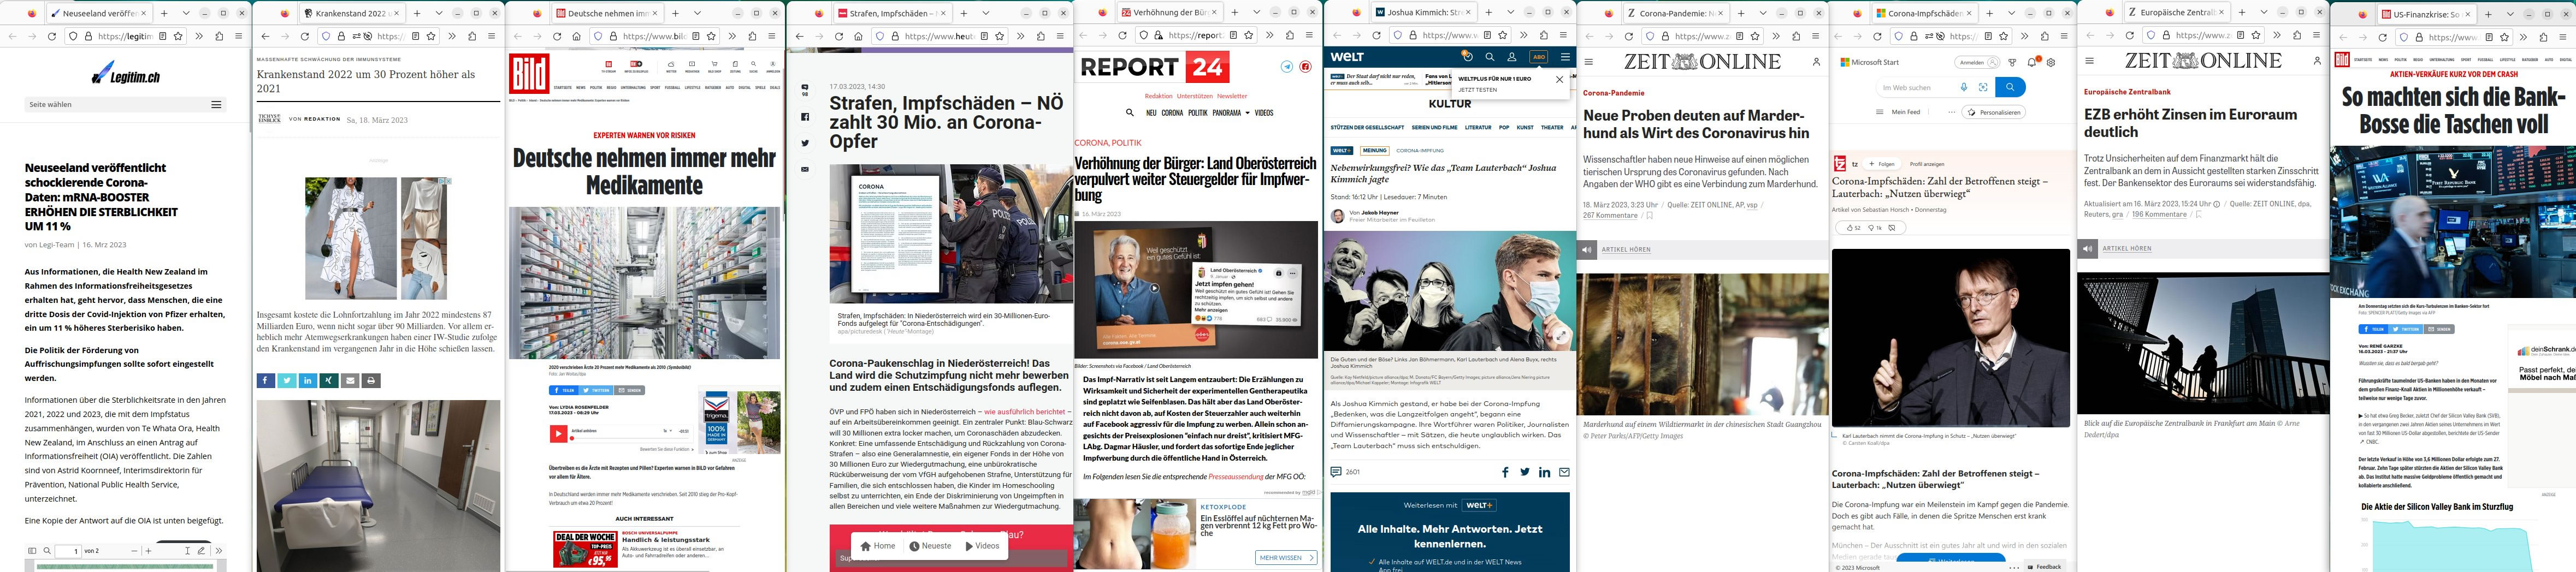Open extensions icon in Krankenstand 2022 window

click(472, 36)
